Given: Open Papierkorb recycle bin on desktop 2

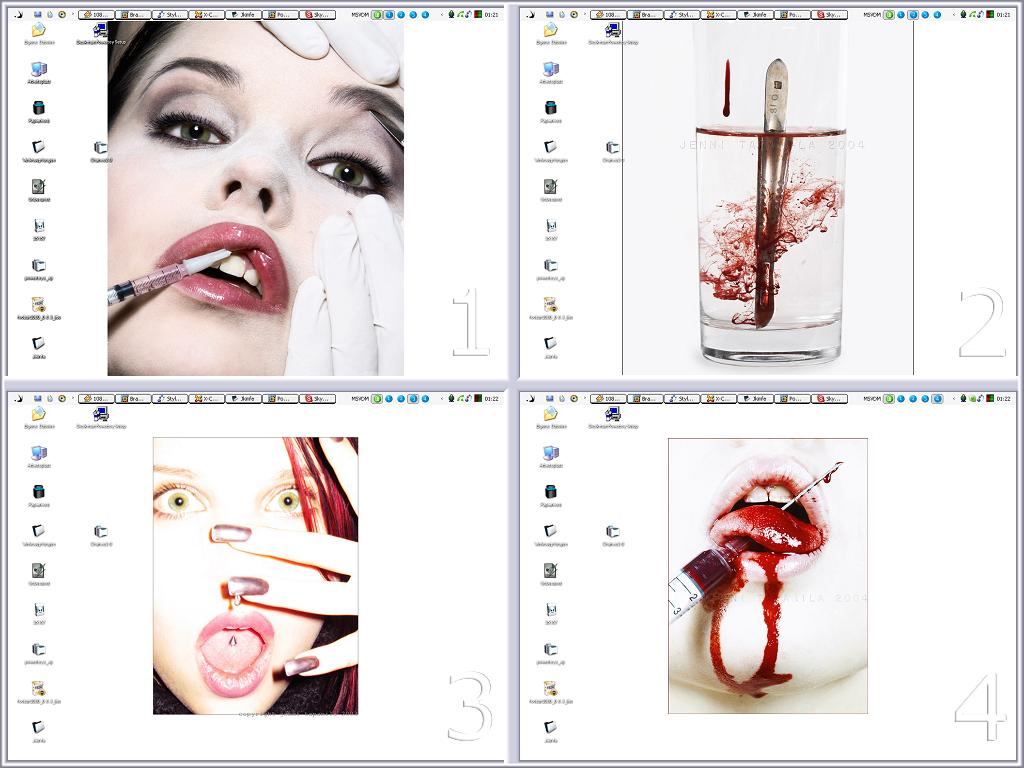Looking at the screenshot, I should [x=550, y=108].
